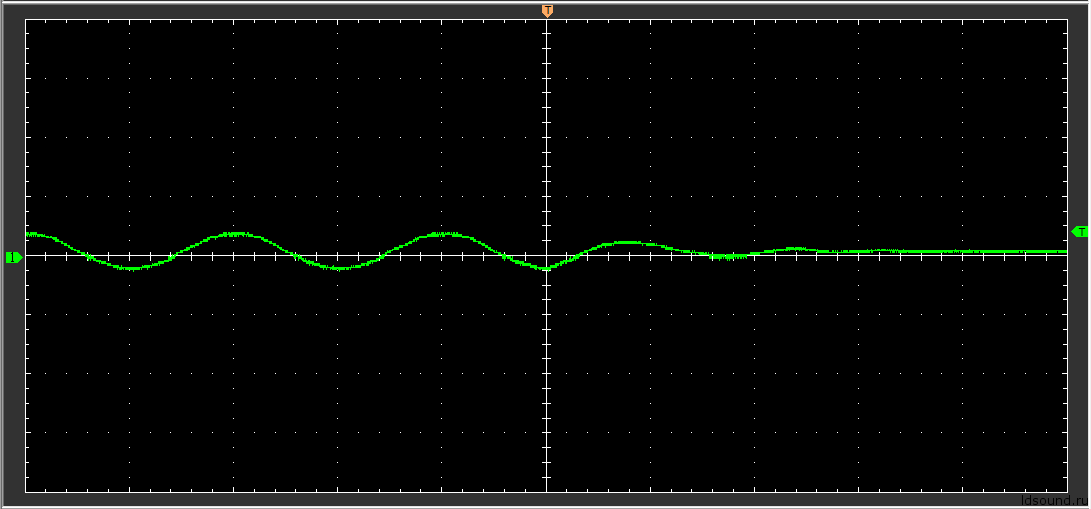Click the bottom end of the center vertical axis
This screenshot has width=1091, height=509.
[x=546, y=491]
